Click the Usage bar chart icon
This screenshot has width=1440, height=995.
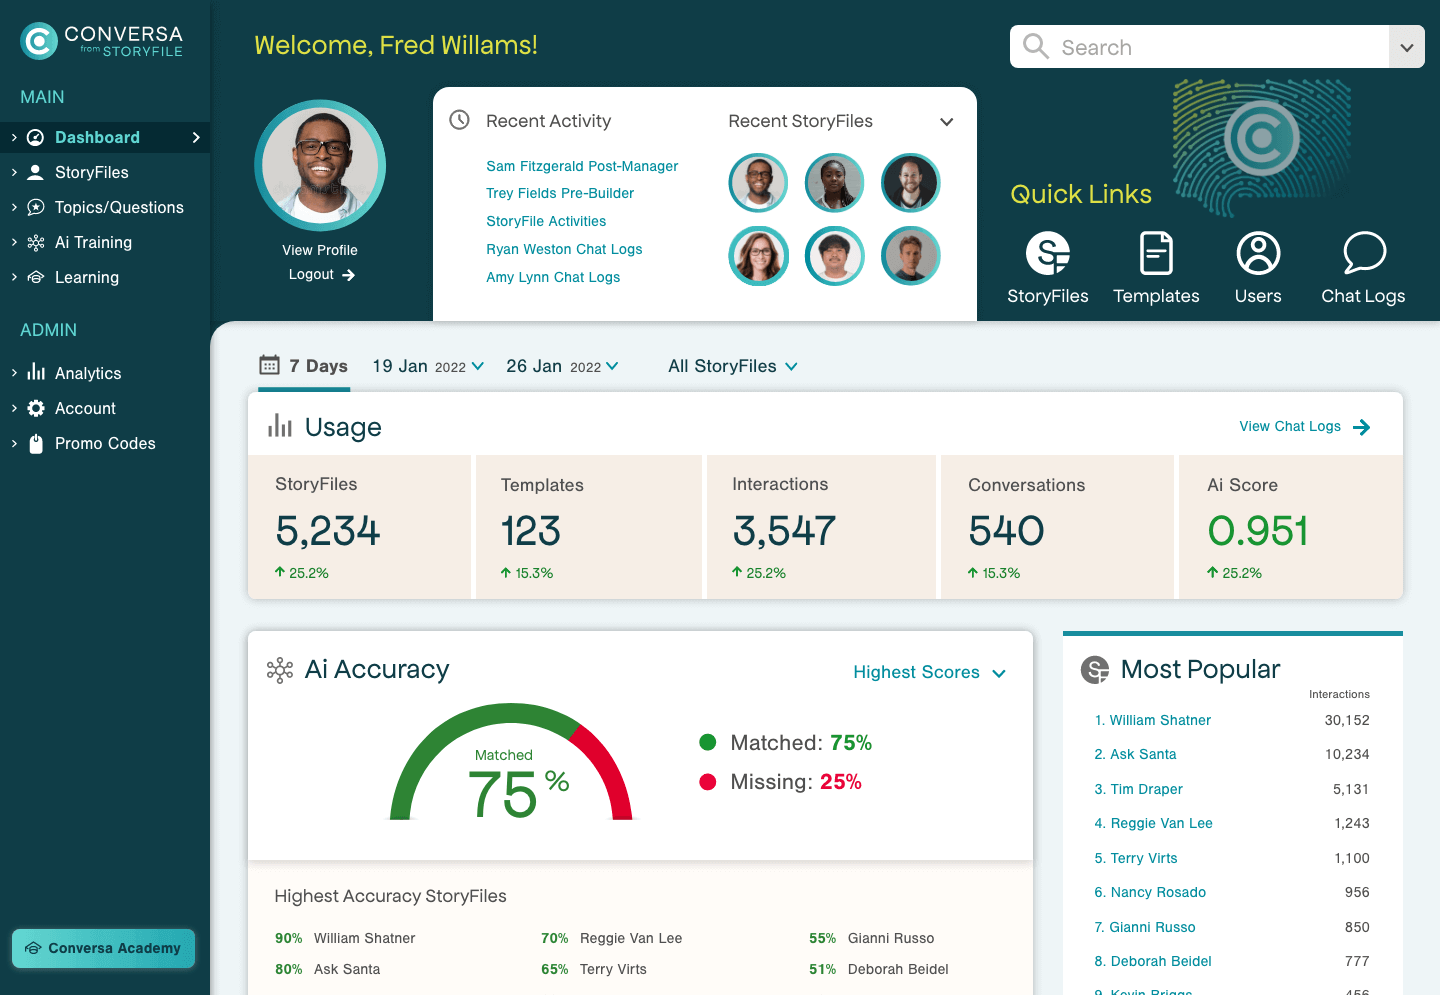pos(280,427)
